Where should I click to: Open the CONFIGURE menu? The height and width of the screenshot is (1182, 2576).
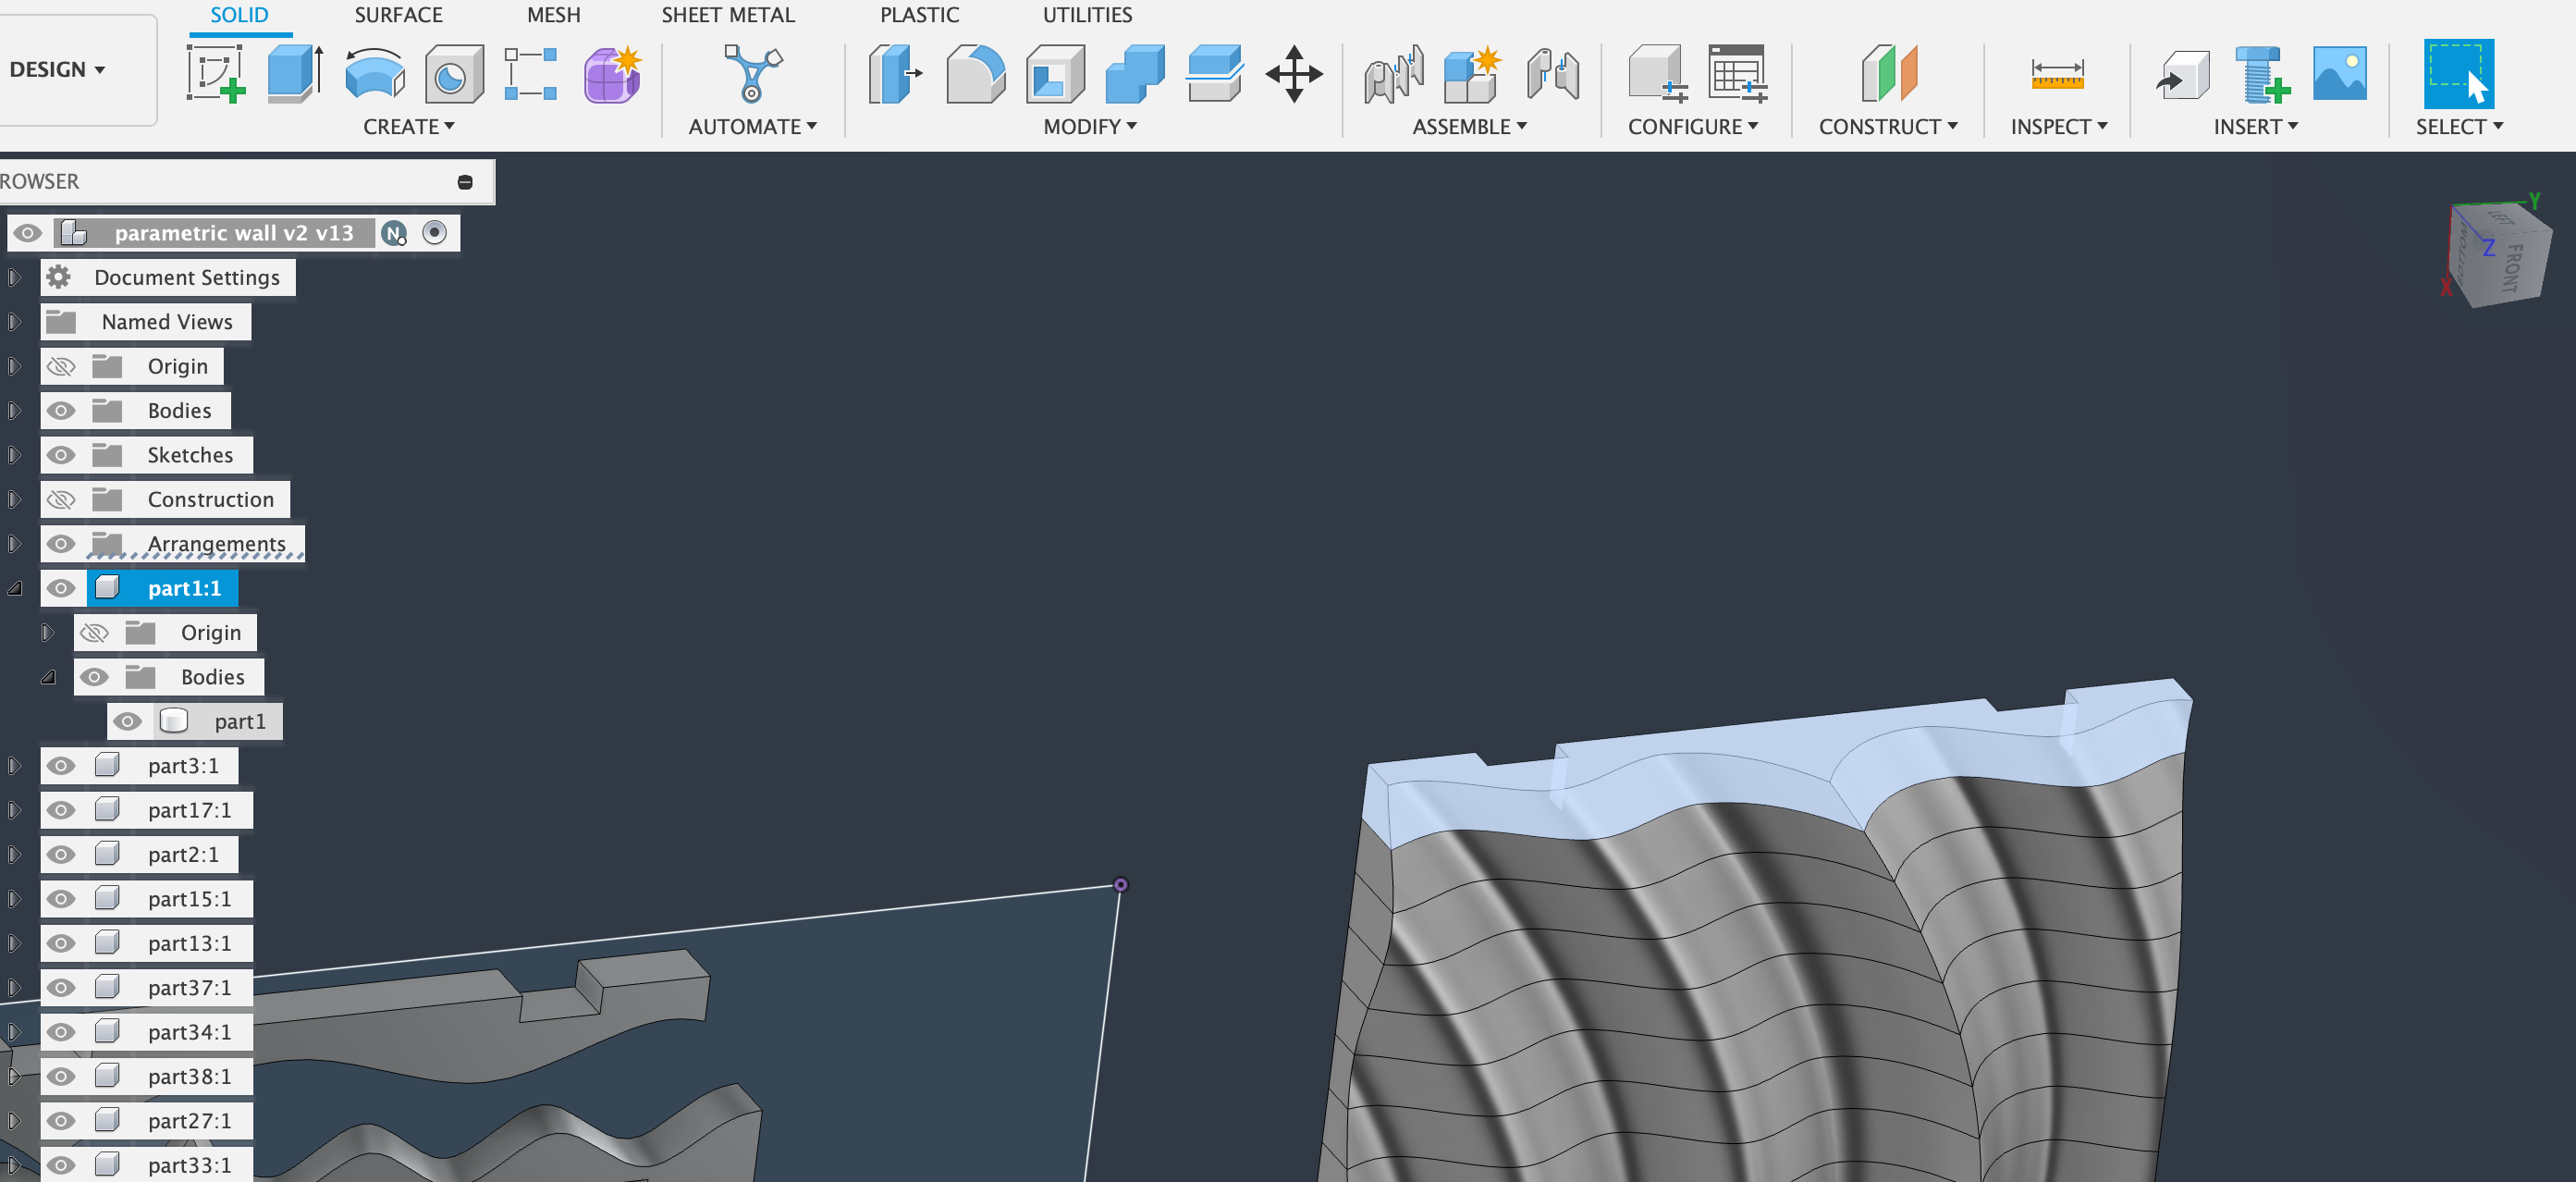(x=1693, y=127)
